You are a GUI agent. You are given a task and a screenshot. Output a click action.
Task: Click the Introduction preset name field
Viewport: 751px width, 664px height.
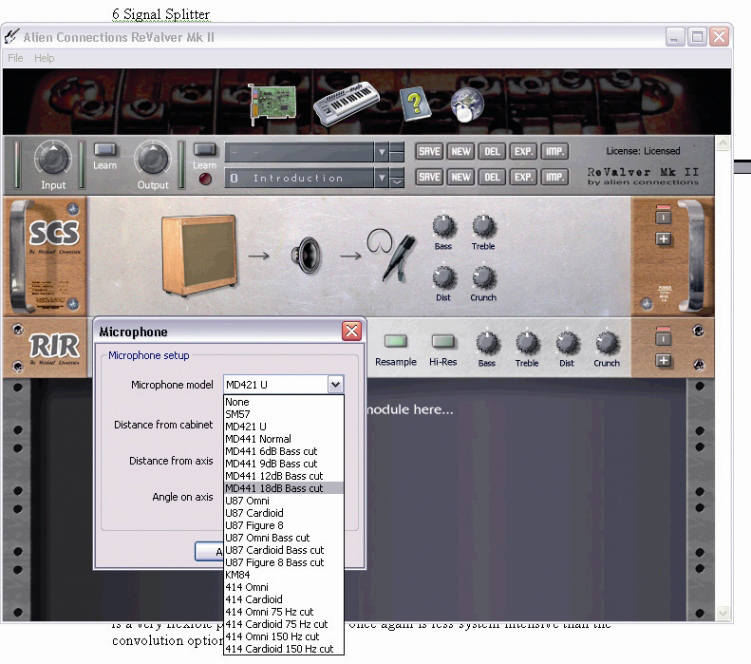(299, 178)
